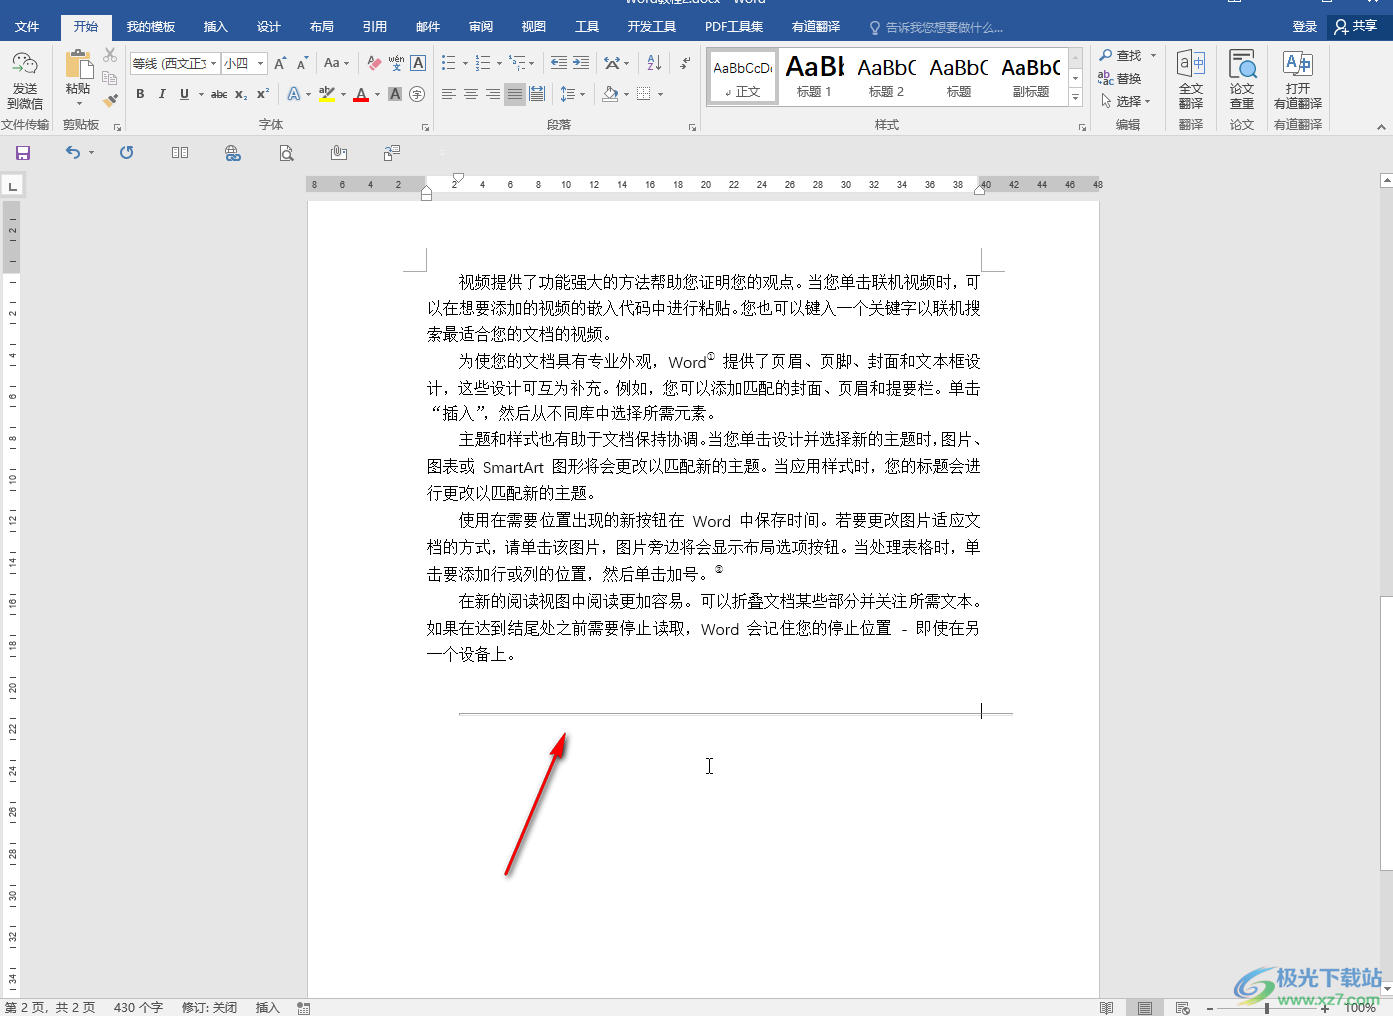Decrease paragraph indent
Screen dimensions: 1393x1016
tap(559, 63)
